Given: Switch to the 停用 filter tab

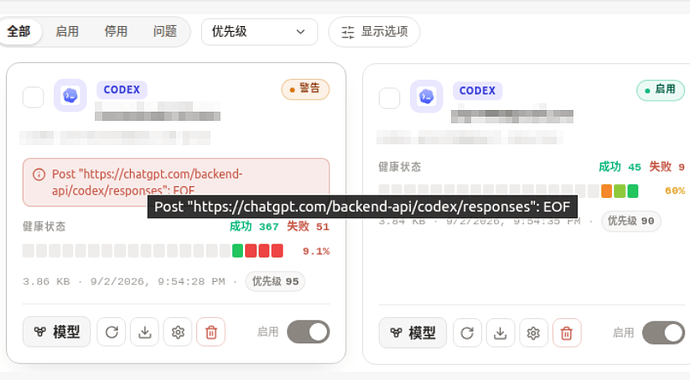Looking at the screenshot, I should 116,32.
